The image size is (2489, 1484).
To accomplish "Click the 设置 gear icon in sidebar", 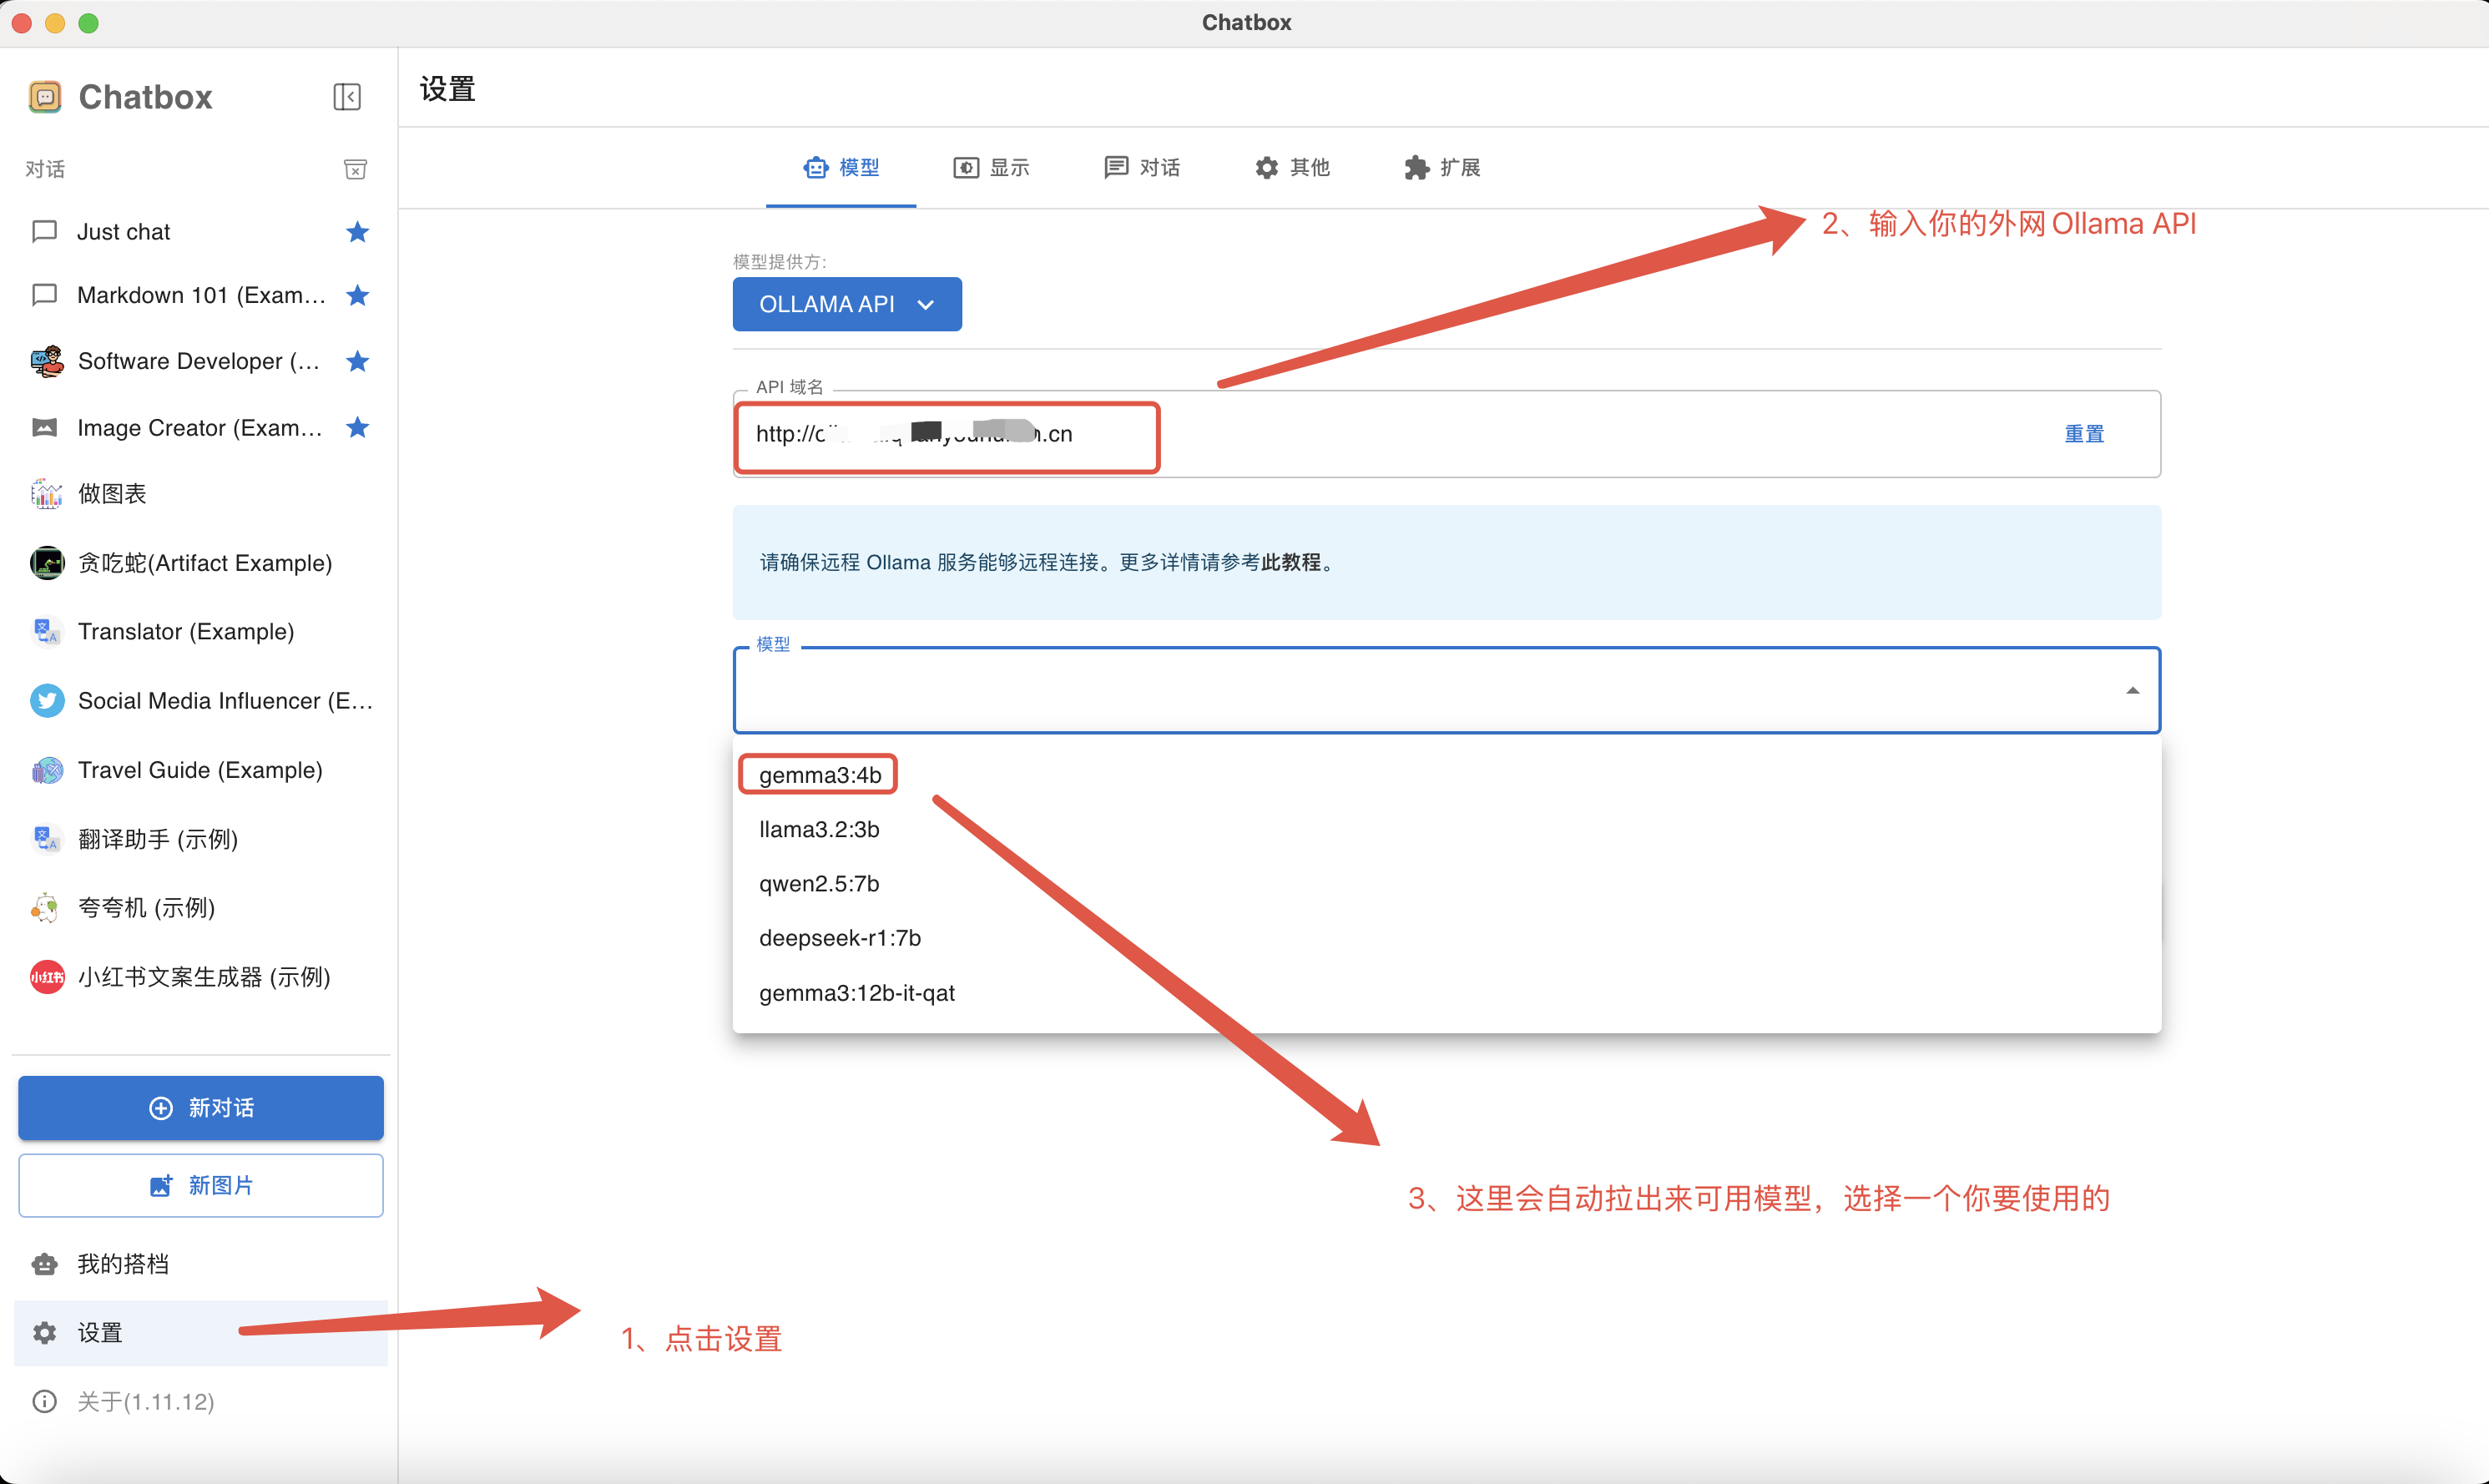I will [44, 1333].
